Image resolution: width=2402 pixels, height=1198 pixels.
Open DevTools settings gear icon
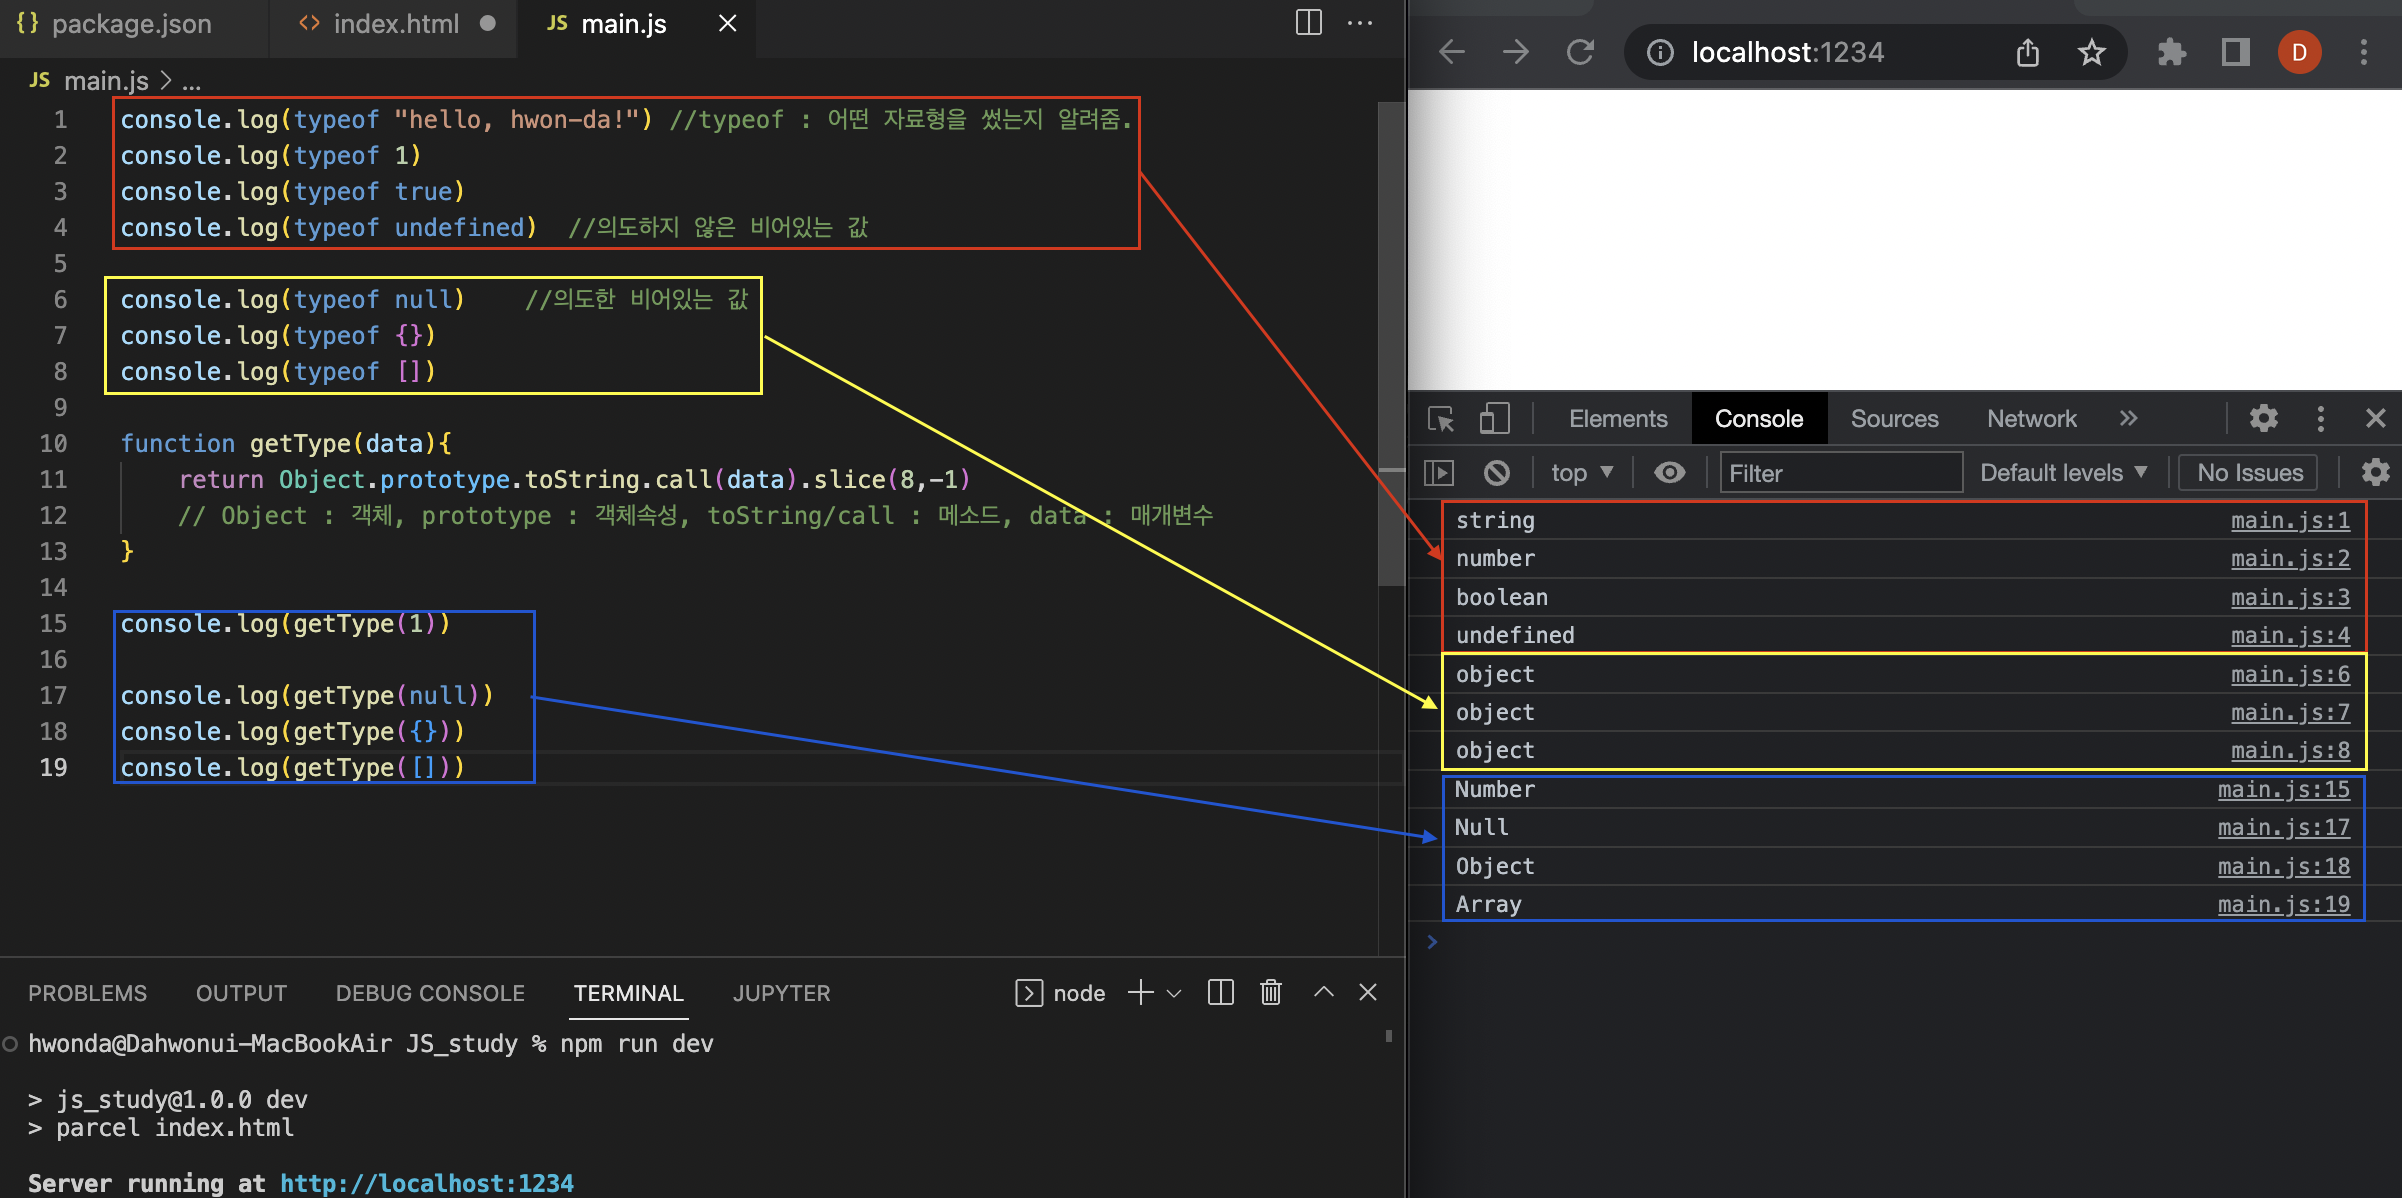point(2263,419)
